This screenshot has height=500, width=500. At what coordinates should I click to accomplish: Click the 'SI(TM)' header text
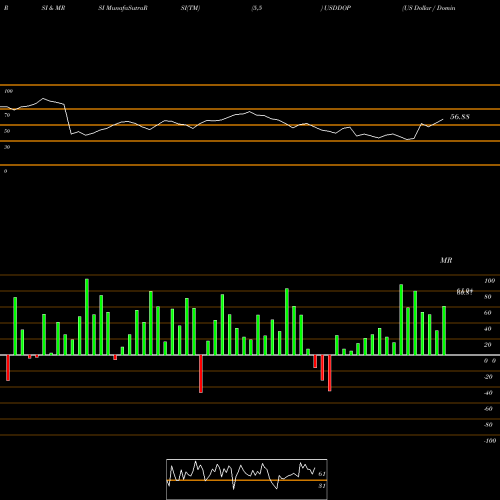[190, 8]
